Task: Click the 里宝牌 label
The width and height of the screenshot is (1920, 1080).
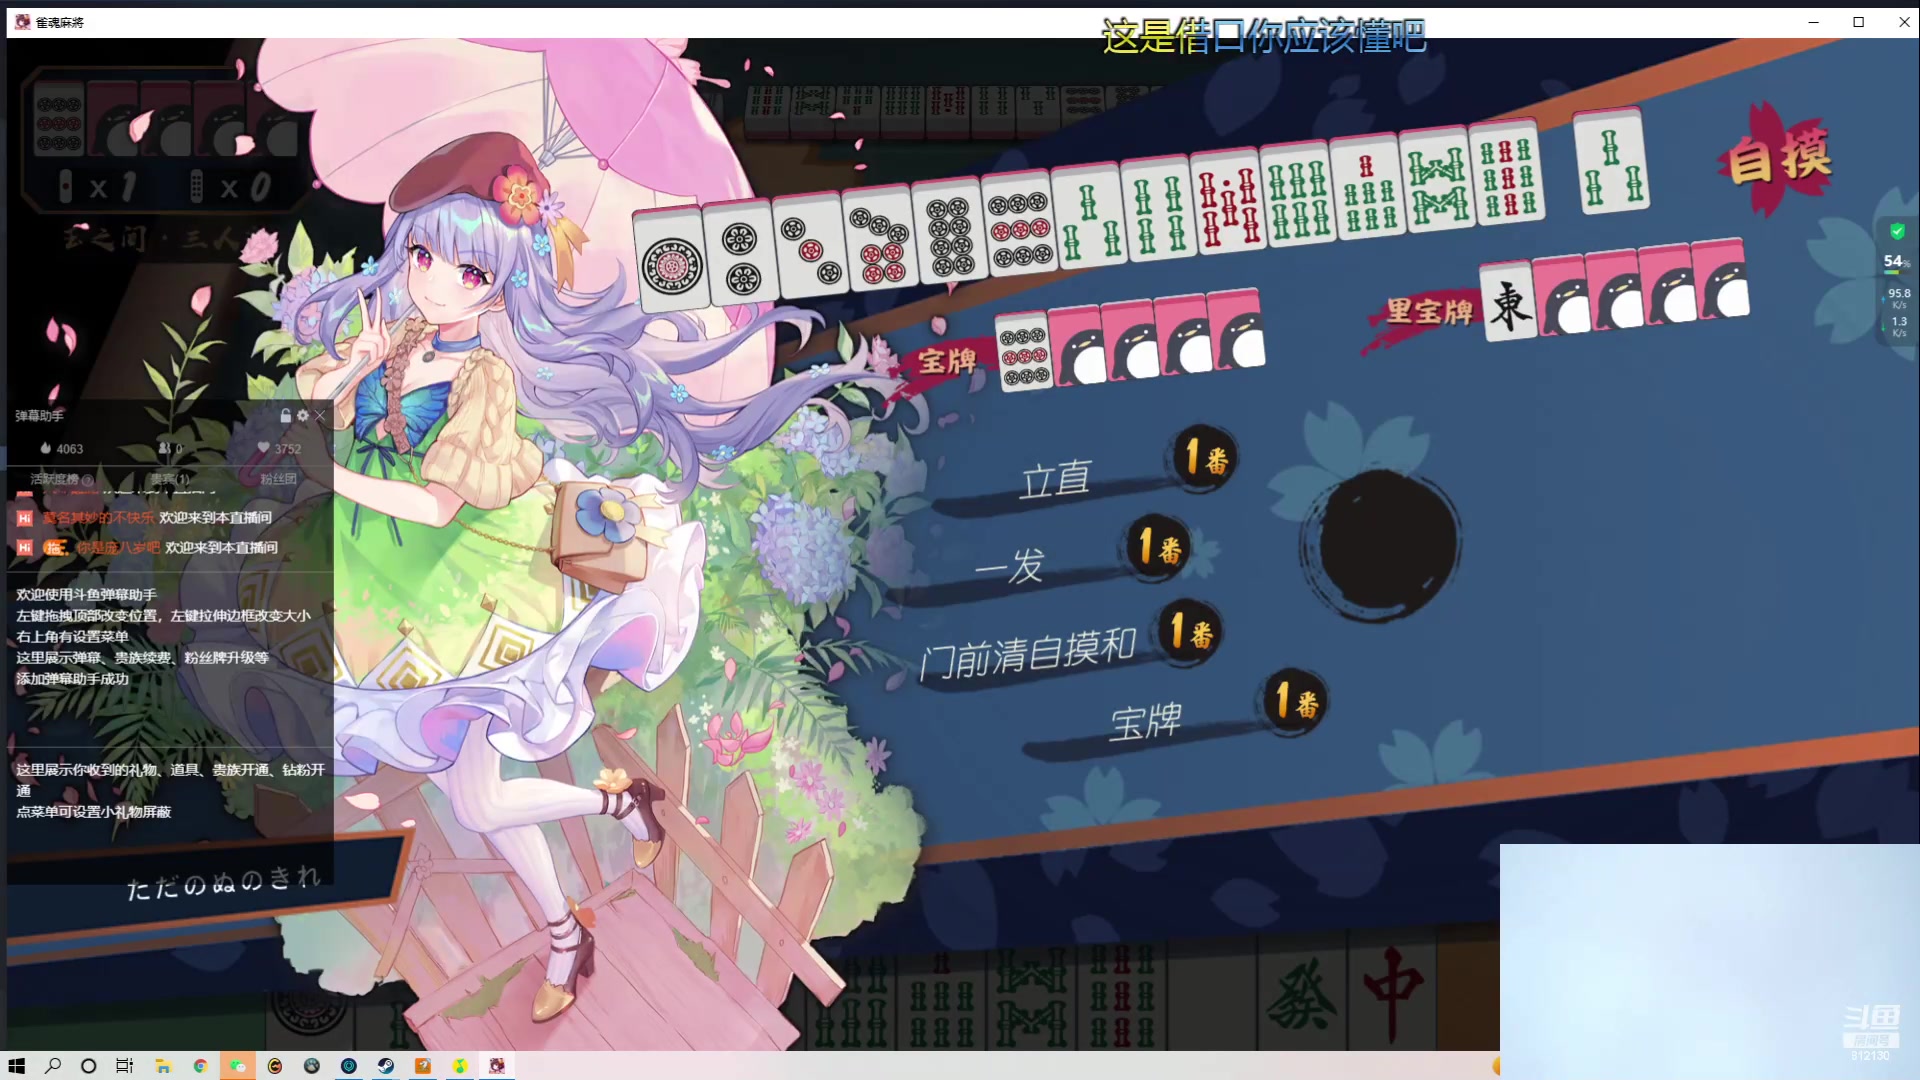Action: point(1429,311)
